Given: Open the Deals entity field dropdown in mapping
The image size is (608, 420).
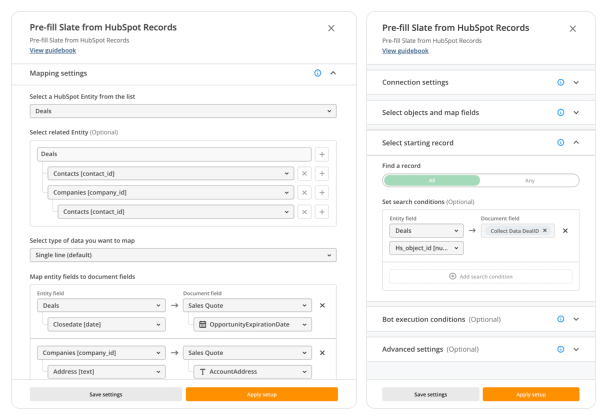Looking at the screenshot, I should tap(101, 306).
